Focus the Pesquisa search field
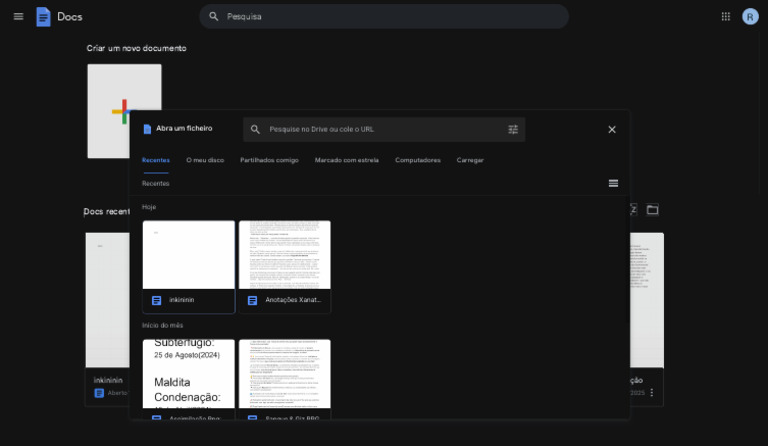 384,17
